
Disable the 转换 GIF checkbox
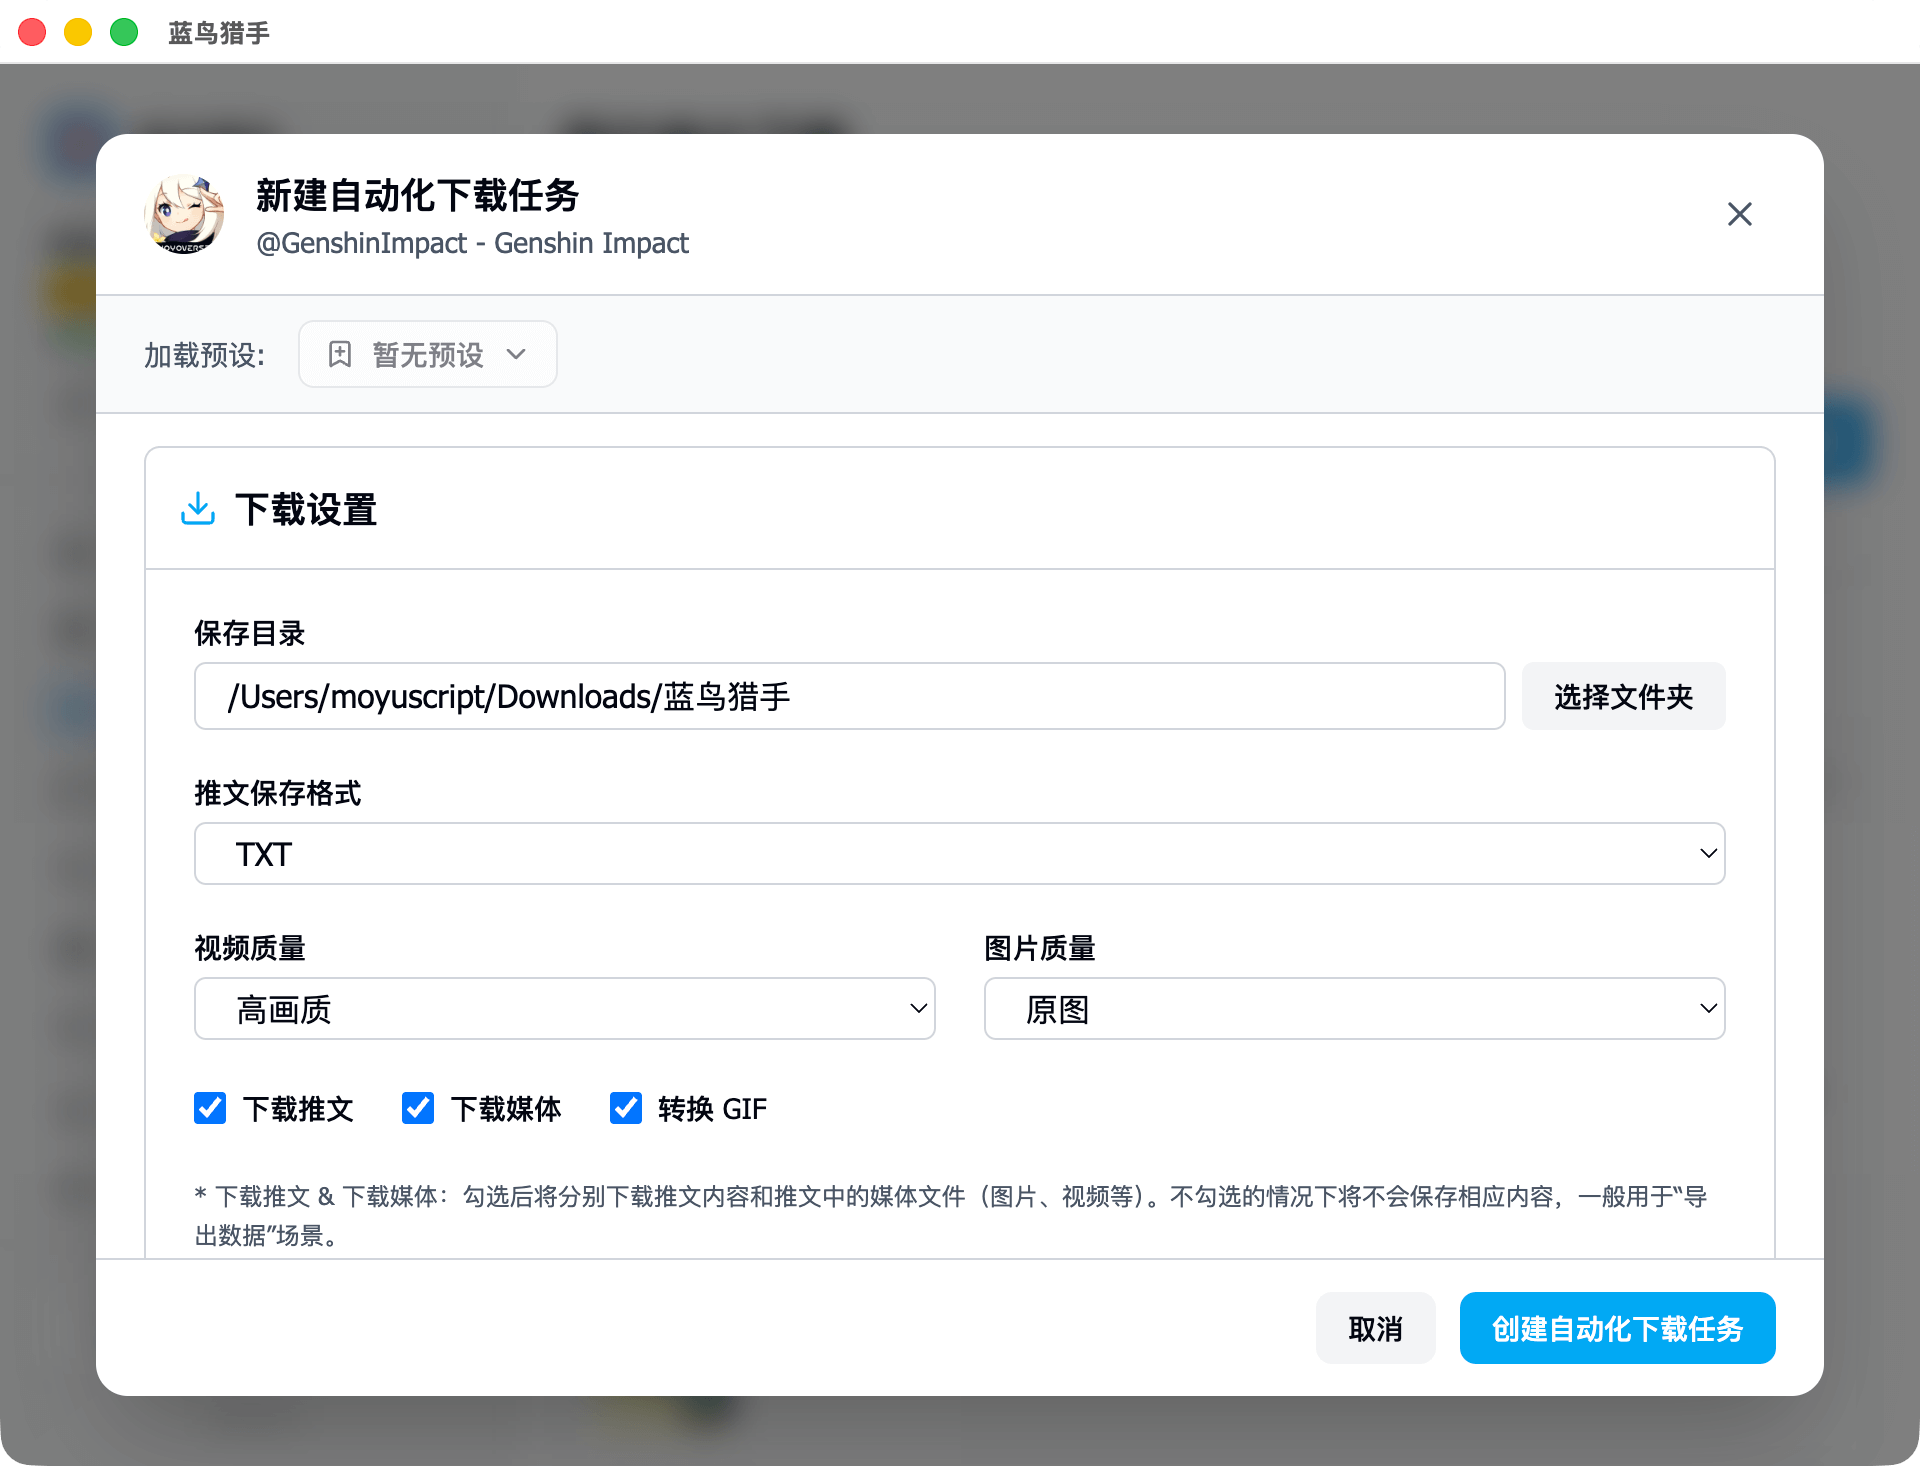coord(626,1108)
